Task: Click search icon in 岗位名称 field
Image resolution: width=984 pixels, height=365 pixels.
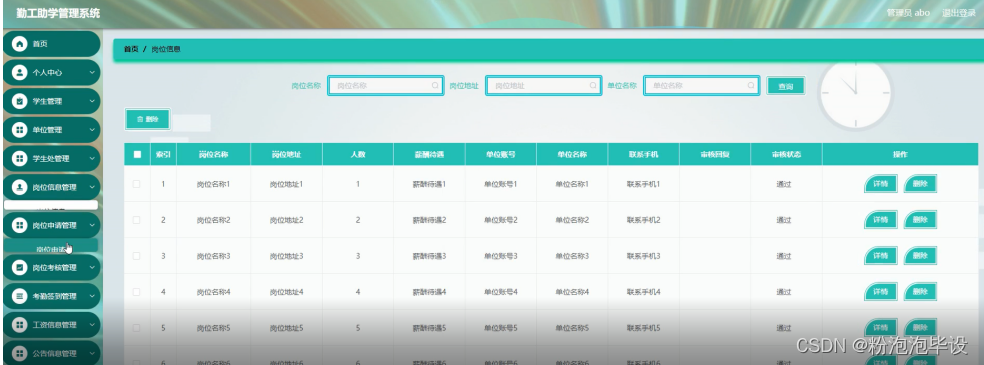Action: click(x=436, y=85)
